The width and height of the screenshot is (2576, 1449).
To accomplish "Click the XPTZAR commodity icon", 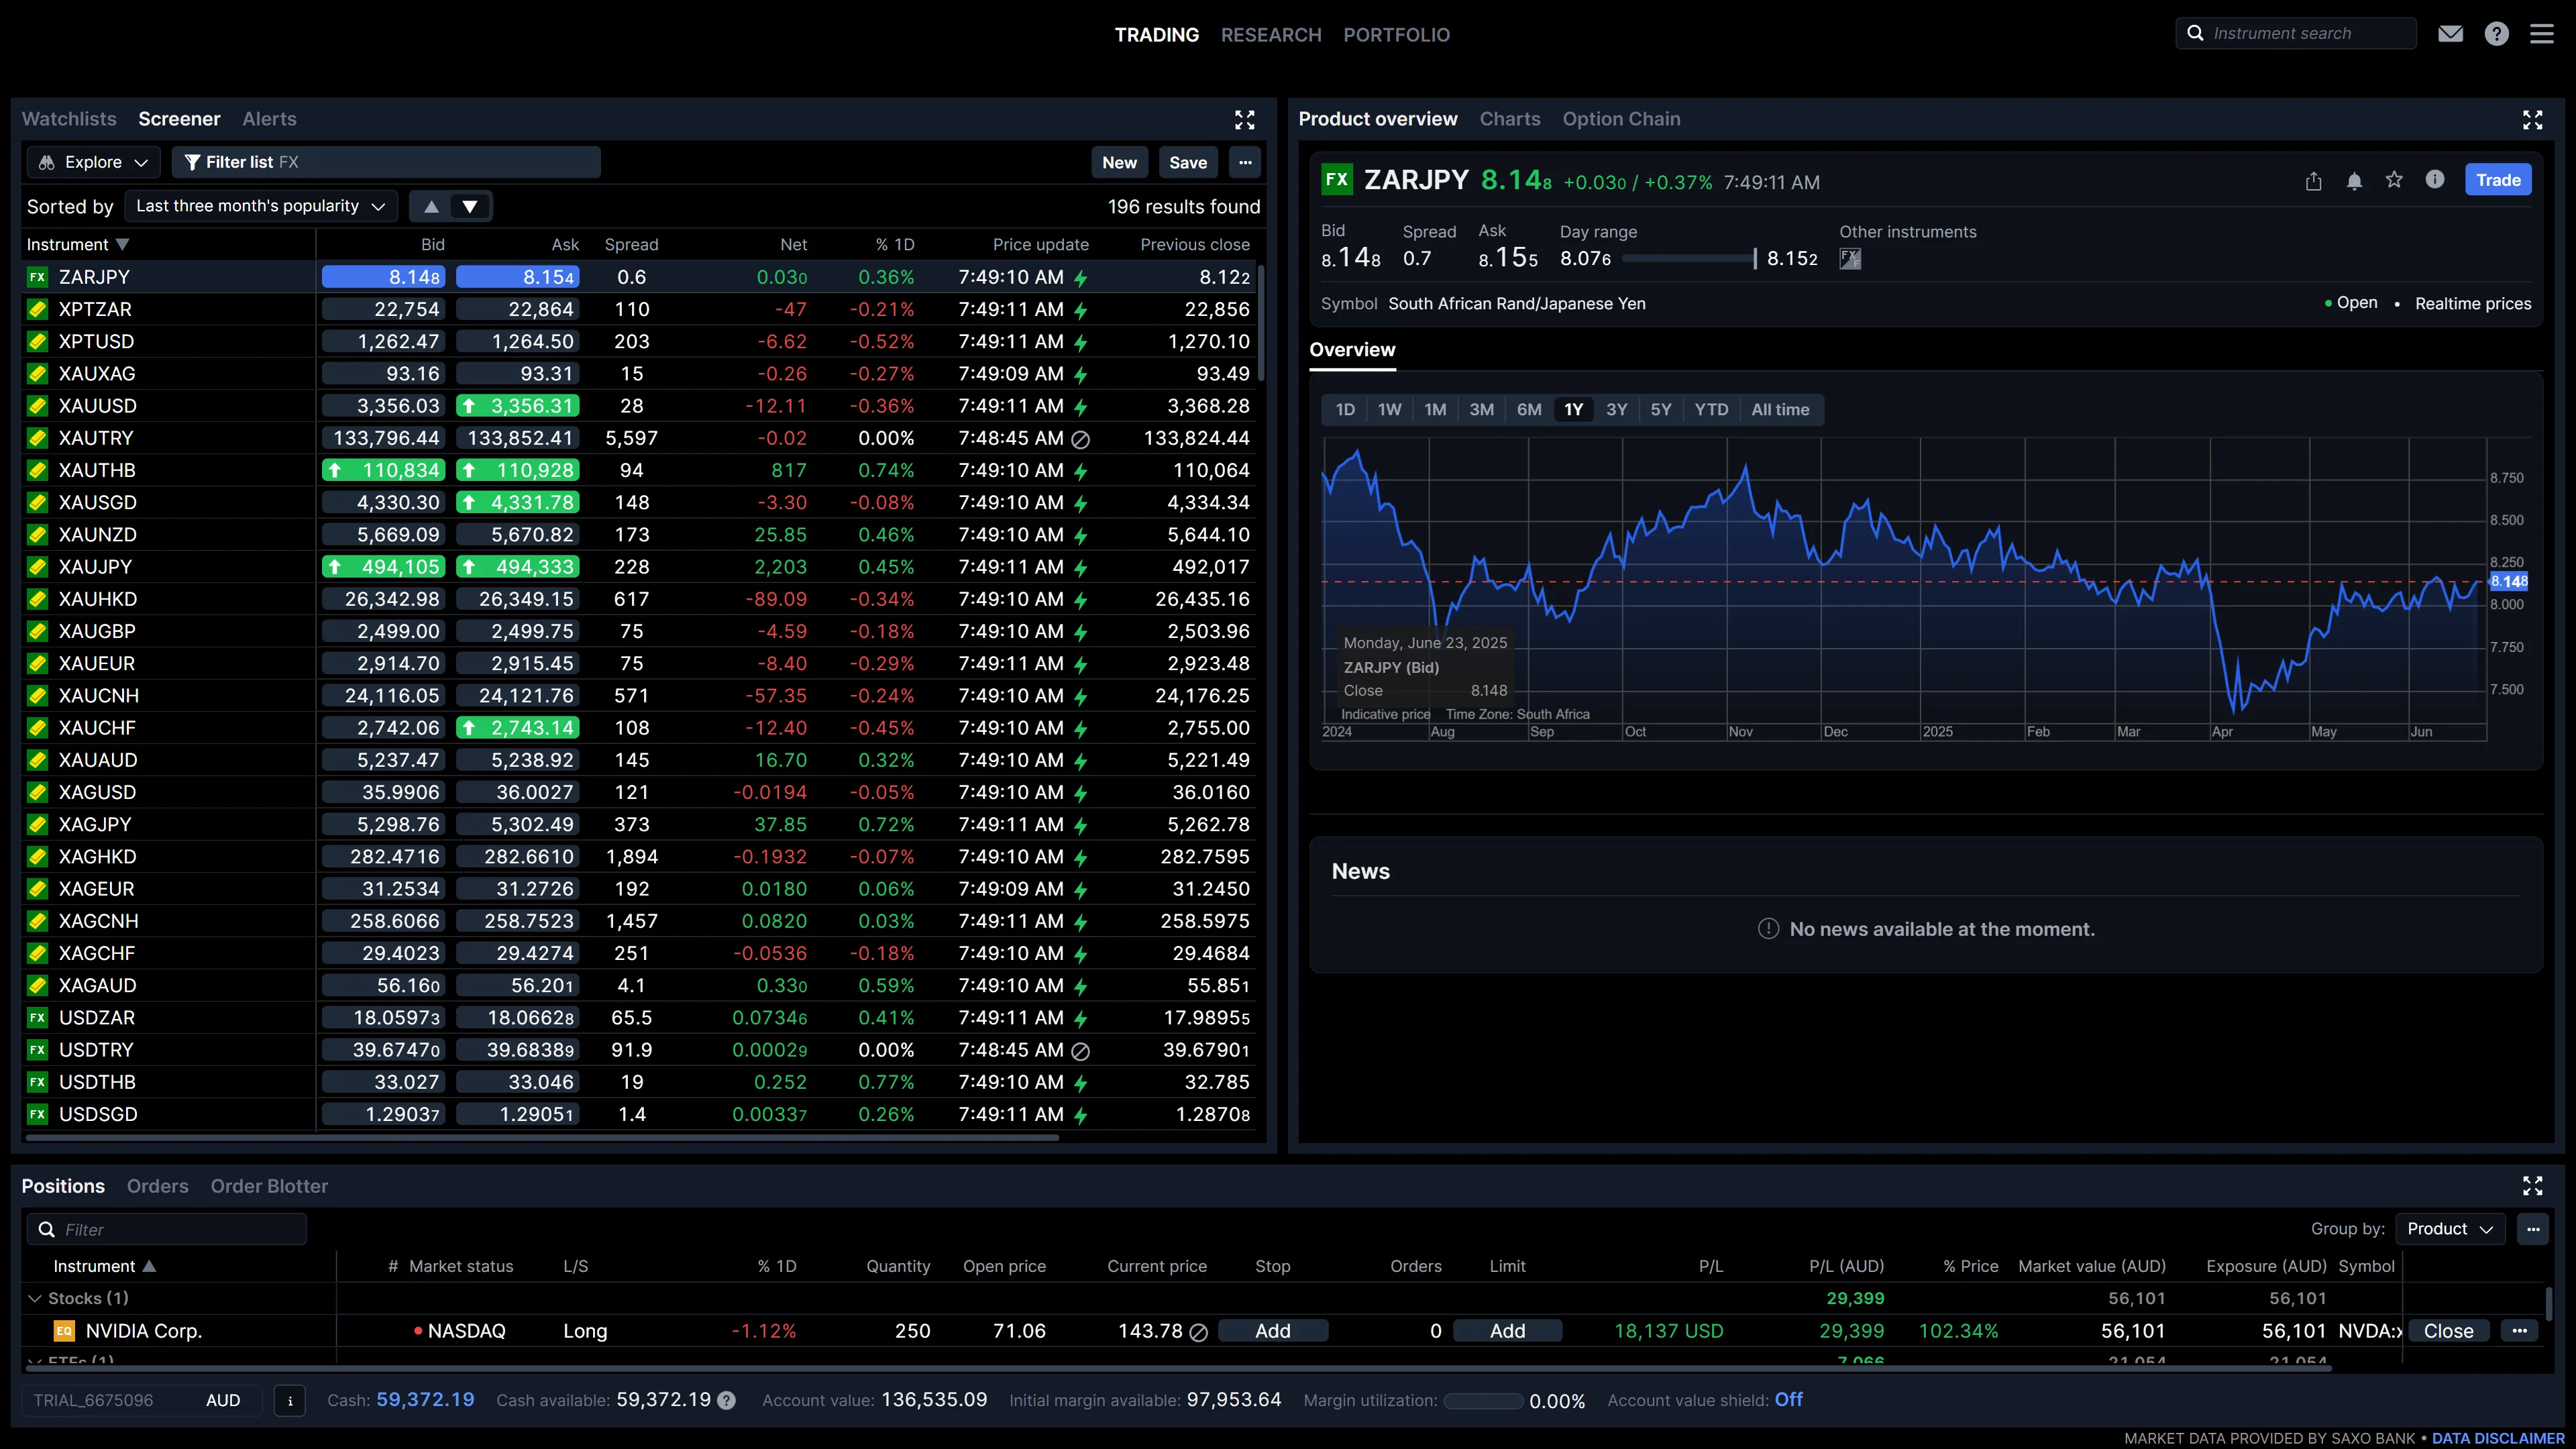I will tap(38, 310).
